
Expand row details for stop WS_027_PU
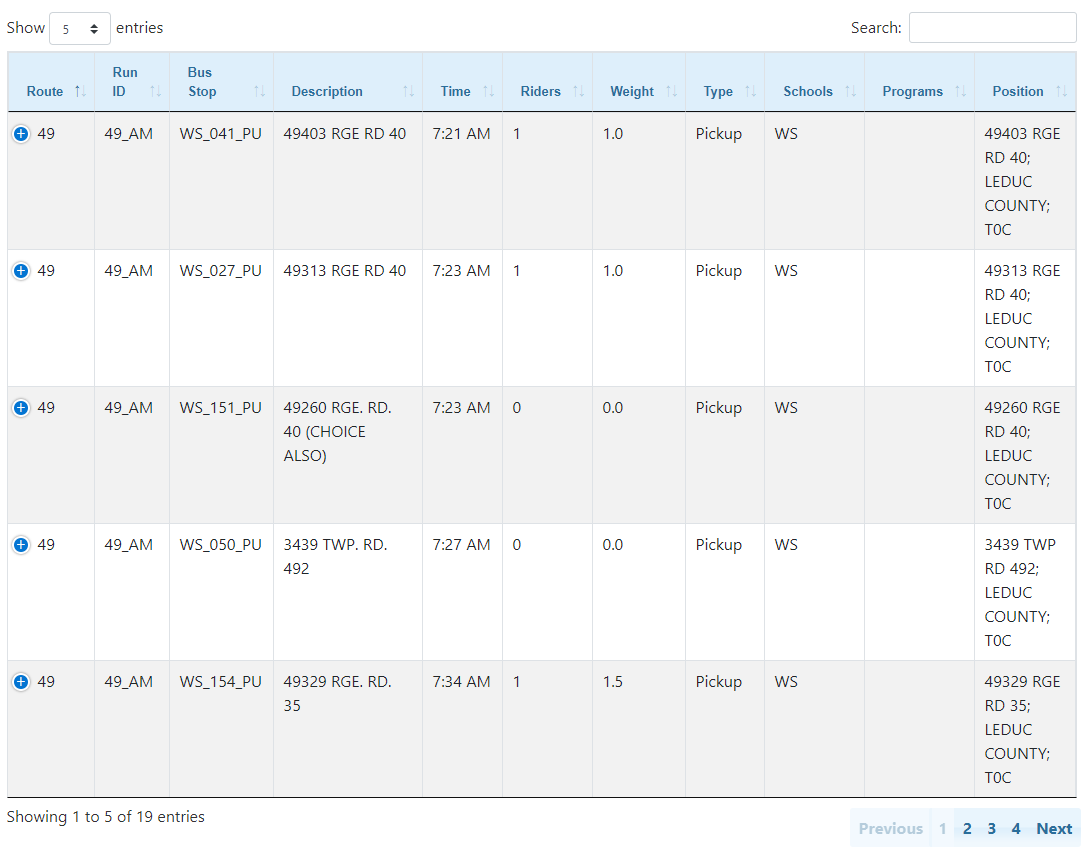point(21,271)
